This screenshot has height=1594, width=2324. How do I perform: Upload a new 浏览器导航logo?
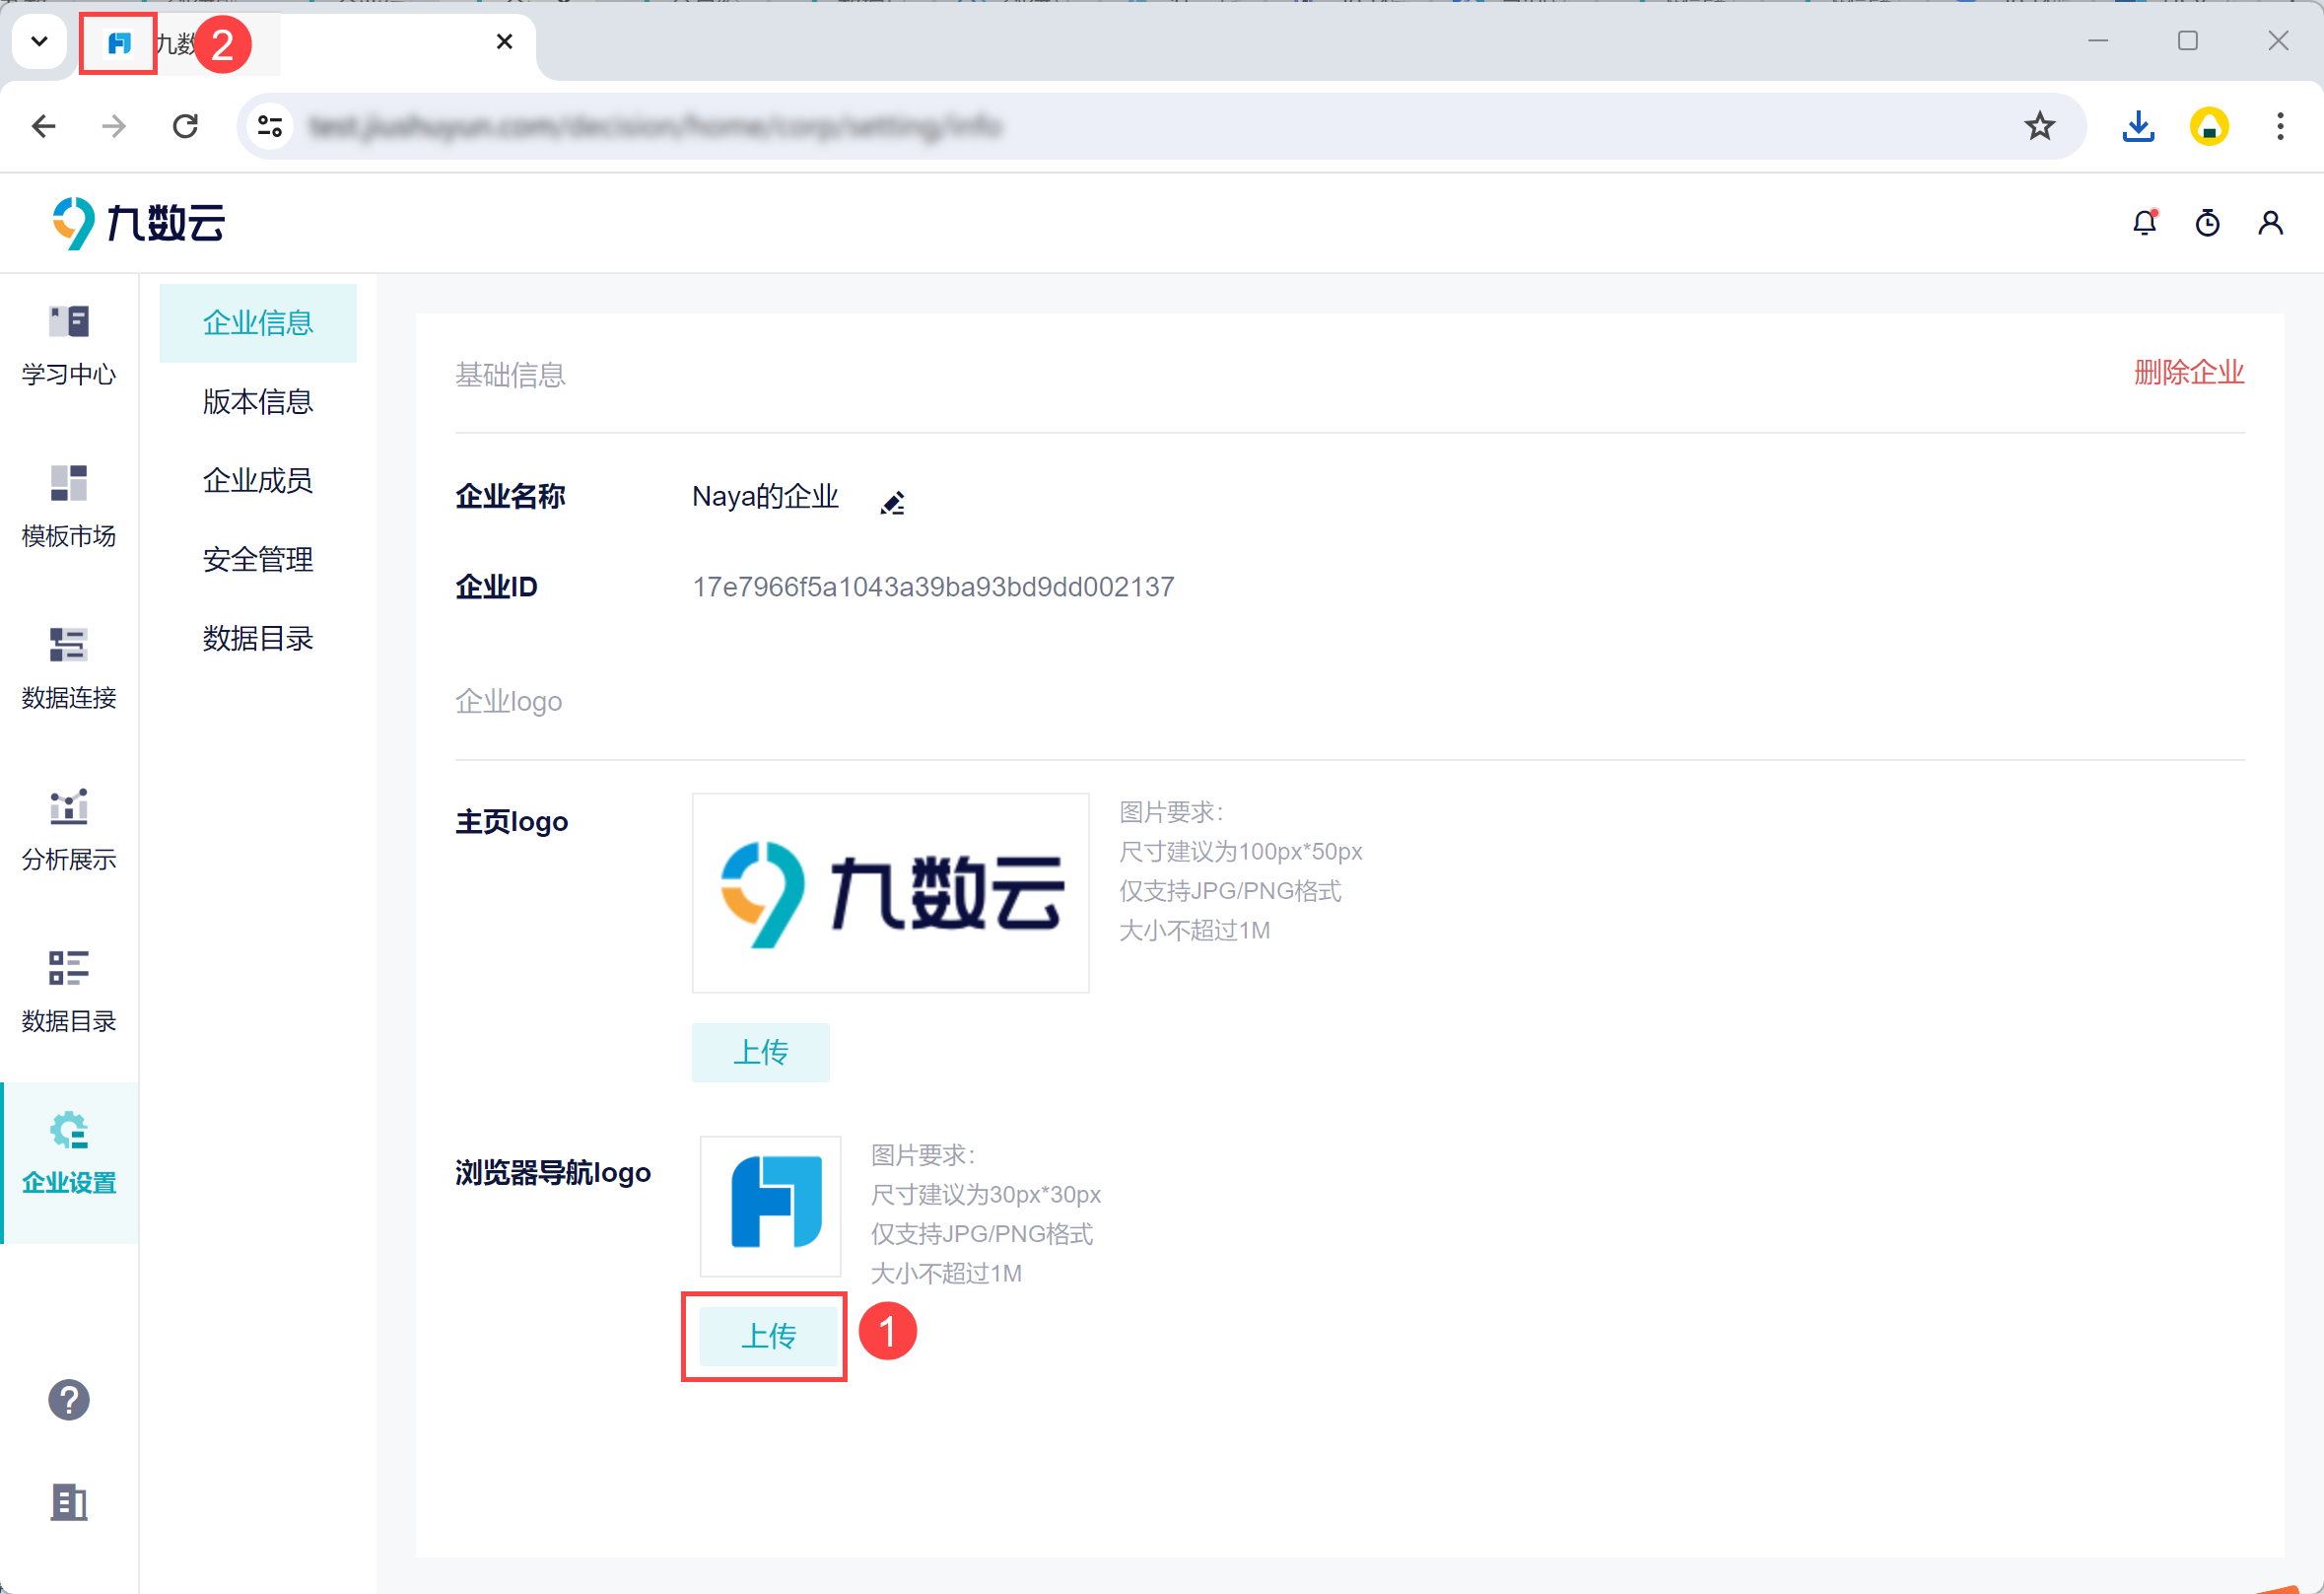tap(767, 1335)
